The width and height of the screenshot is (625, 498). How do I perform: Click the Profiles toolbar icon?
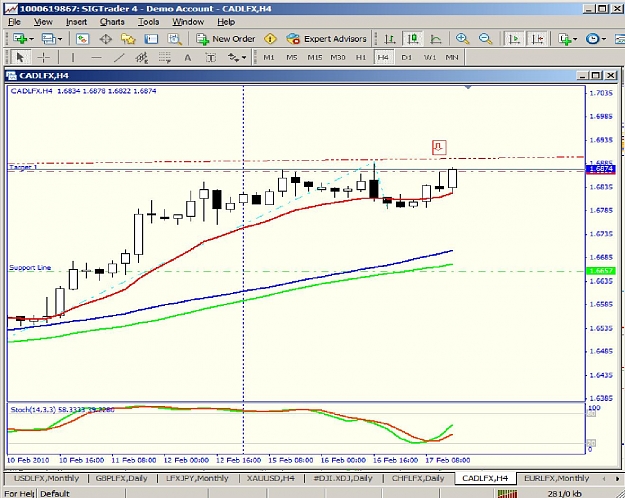pyautogui.click(x=49, y=39)
